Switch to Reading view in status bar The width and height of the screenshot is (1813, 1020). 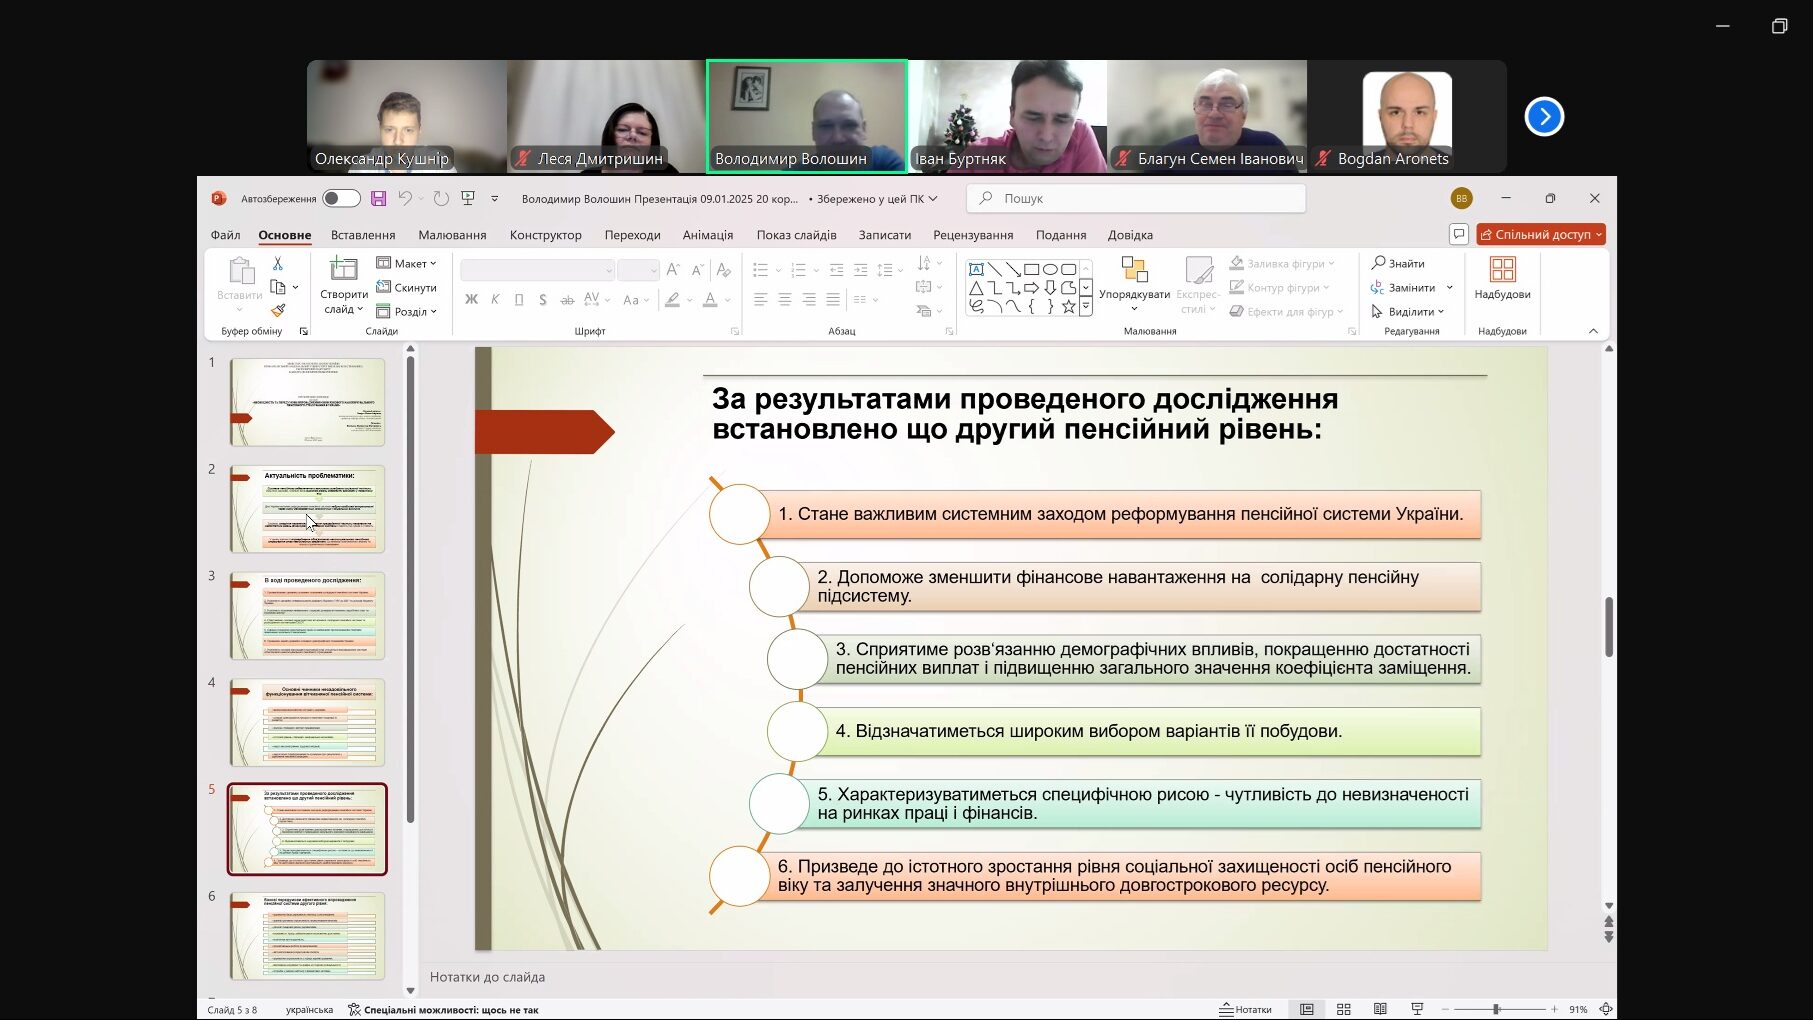point(1380,1009)
